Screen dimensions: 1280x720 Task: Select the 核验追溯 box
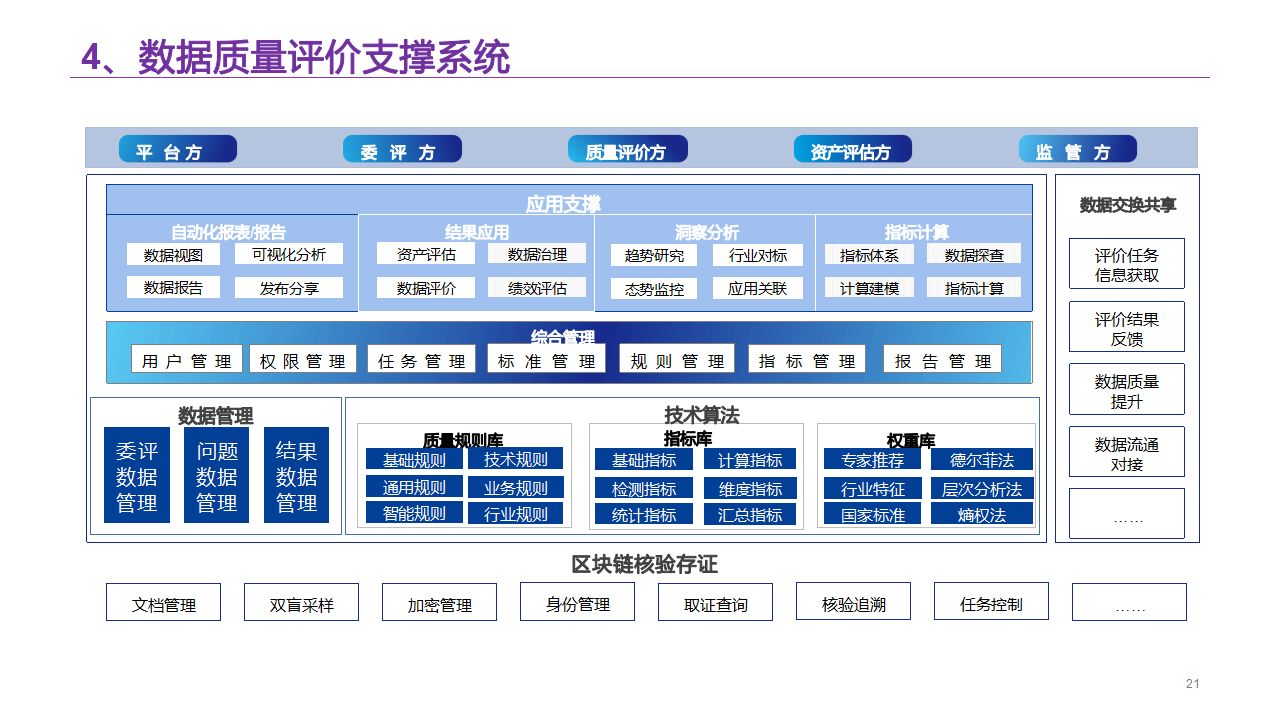(853, 602)
